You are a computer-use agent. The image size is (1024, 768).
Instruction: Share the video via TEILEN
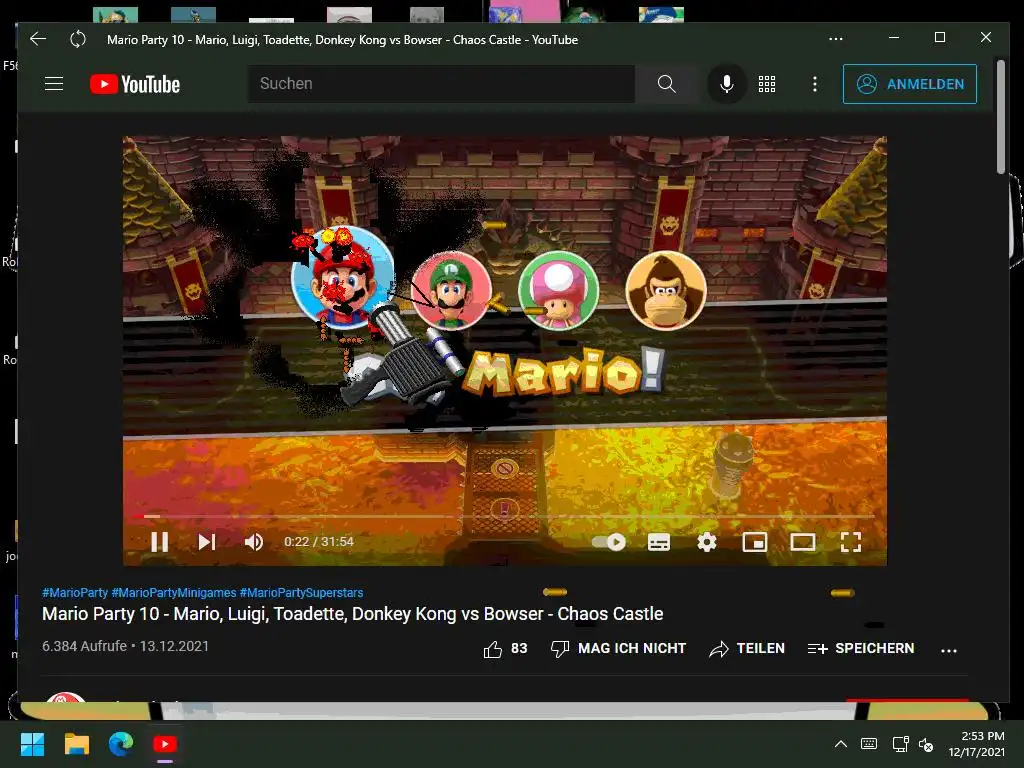click(747, 648)
